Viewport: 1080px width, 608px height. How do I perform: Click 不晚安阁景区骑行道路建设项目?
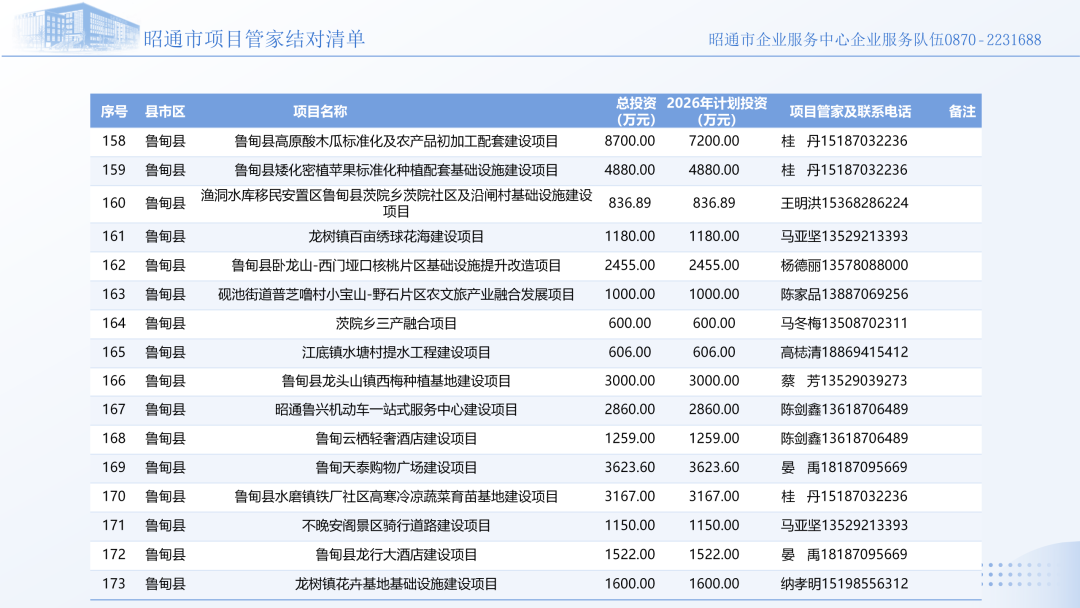pyautogui.click(x=396, y=525)
